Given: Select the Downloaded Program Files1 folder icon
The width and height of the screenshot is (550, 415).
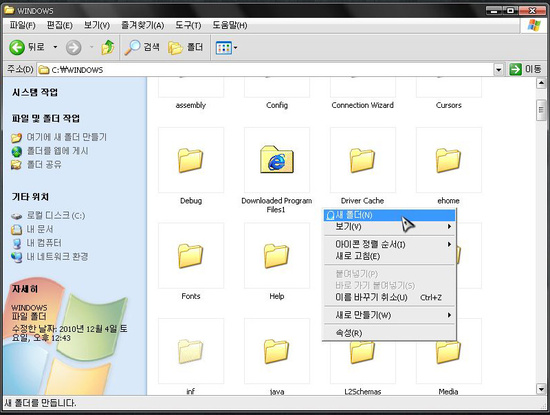Looking at the screenshot, I should pos(277,160).
